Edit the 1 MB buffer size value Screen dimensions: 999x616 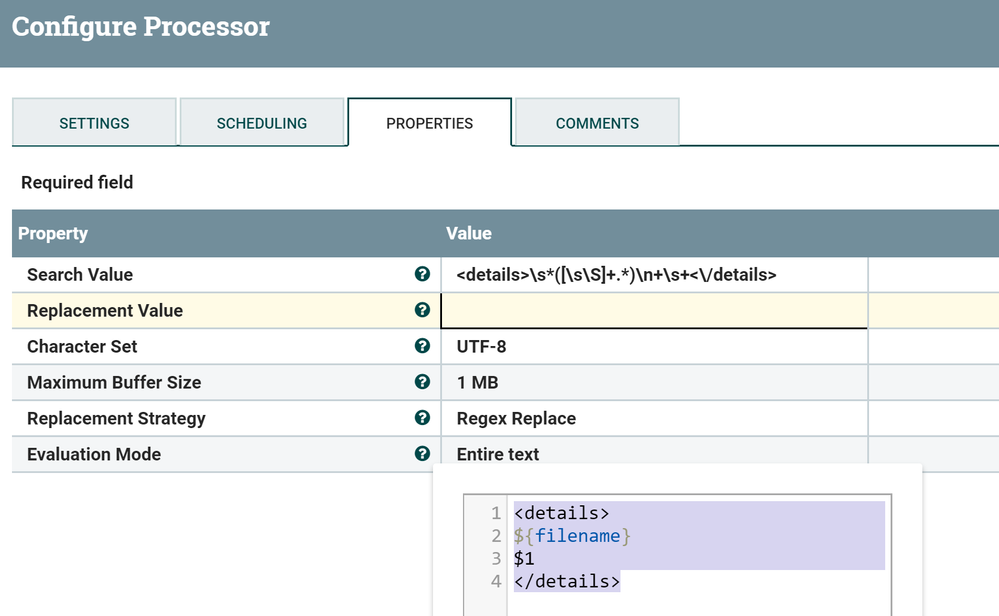pos(477,383)
